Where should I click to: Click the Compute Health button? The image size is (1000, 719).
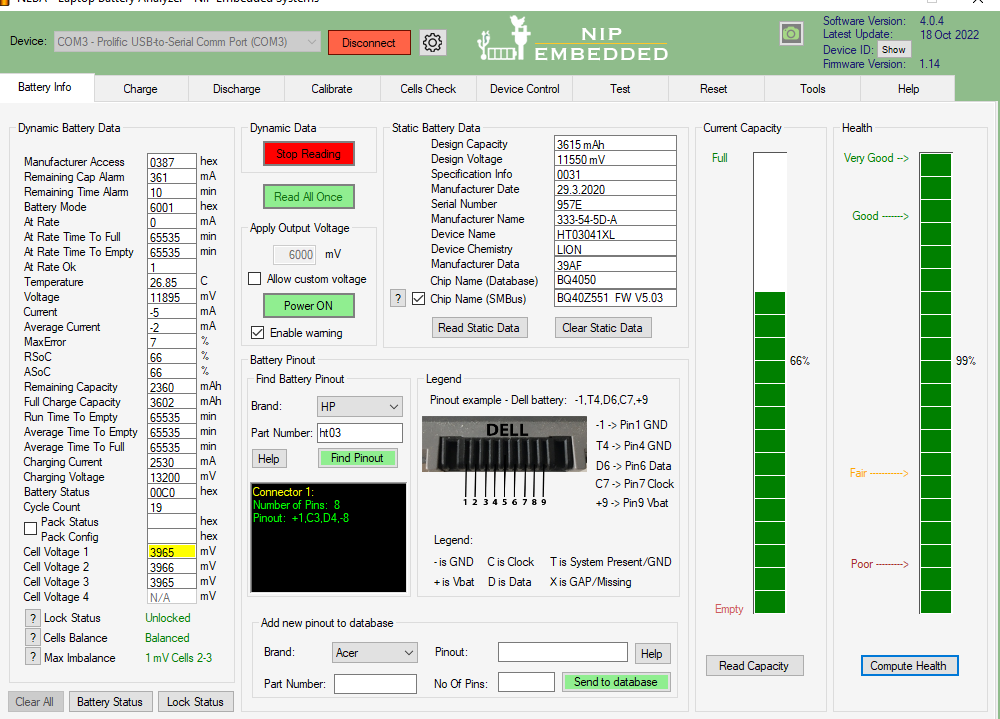(x=908, y=666)
